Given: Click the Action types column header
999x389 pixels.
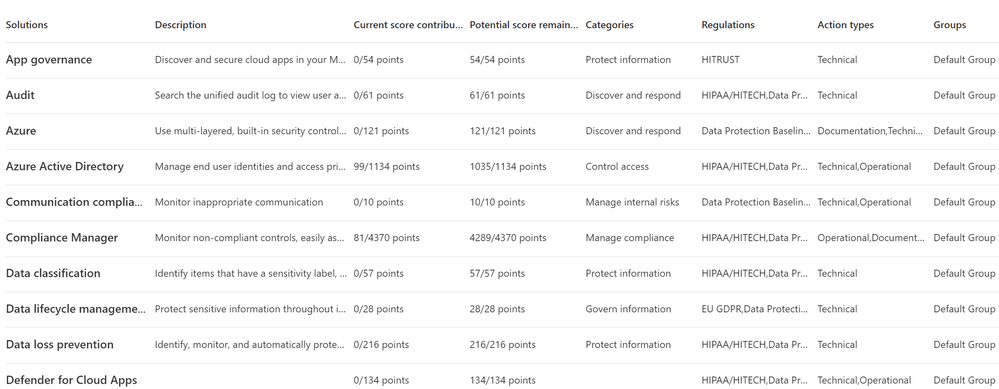Looking at the screenshot, I should tap(845, 25).
